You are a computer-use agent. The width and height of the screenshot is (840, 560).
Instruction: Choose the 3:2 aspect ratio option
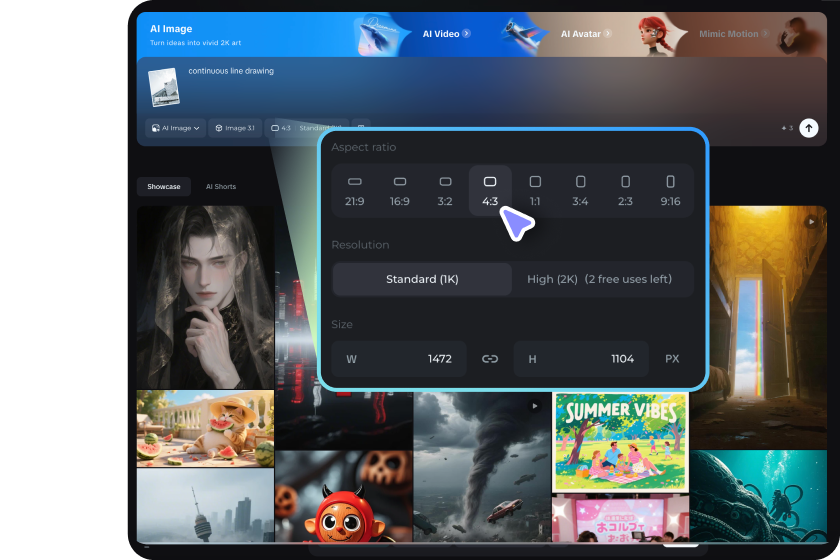click(445, 191)
